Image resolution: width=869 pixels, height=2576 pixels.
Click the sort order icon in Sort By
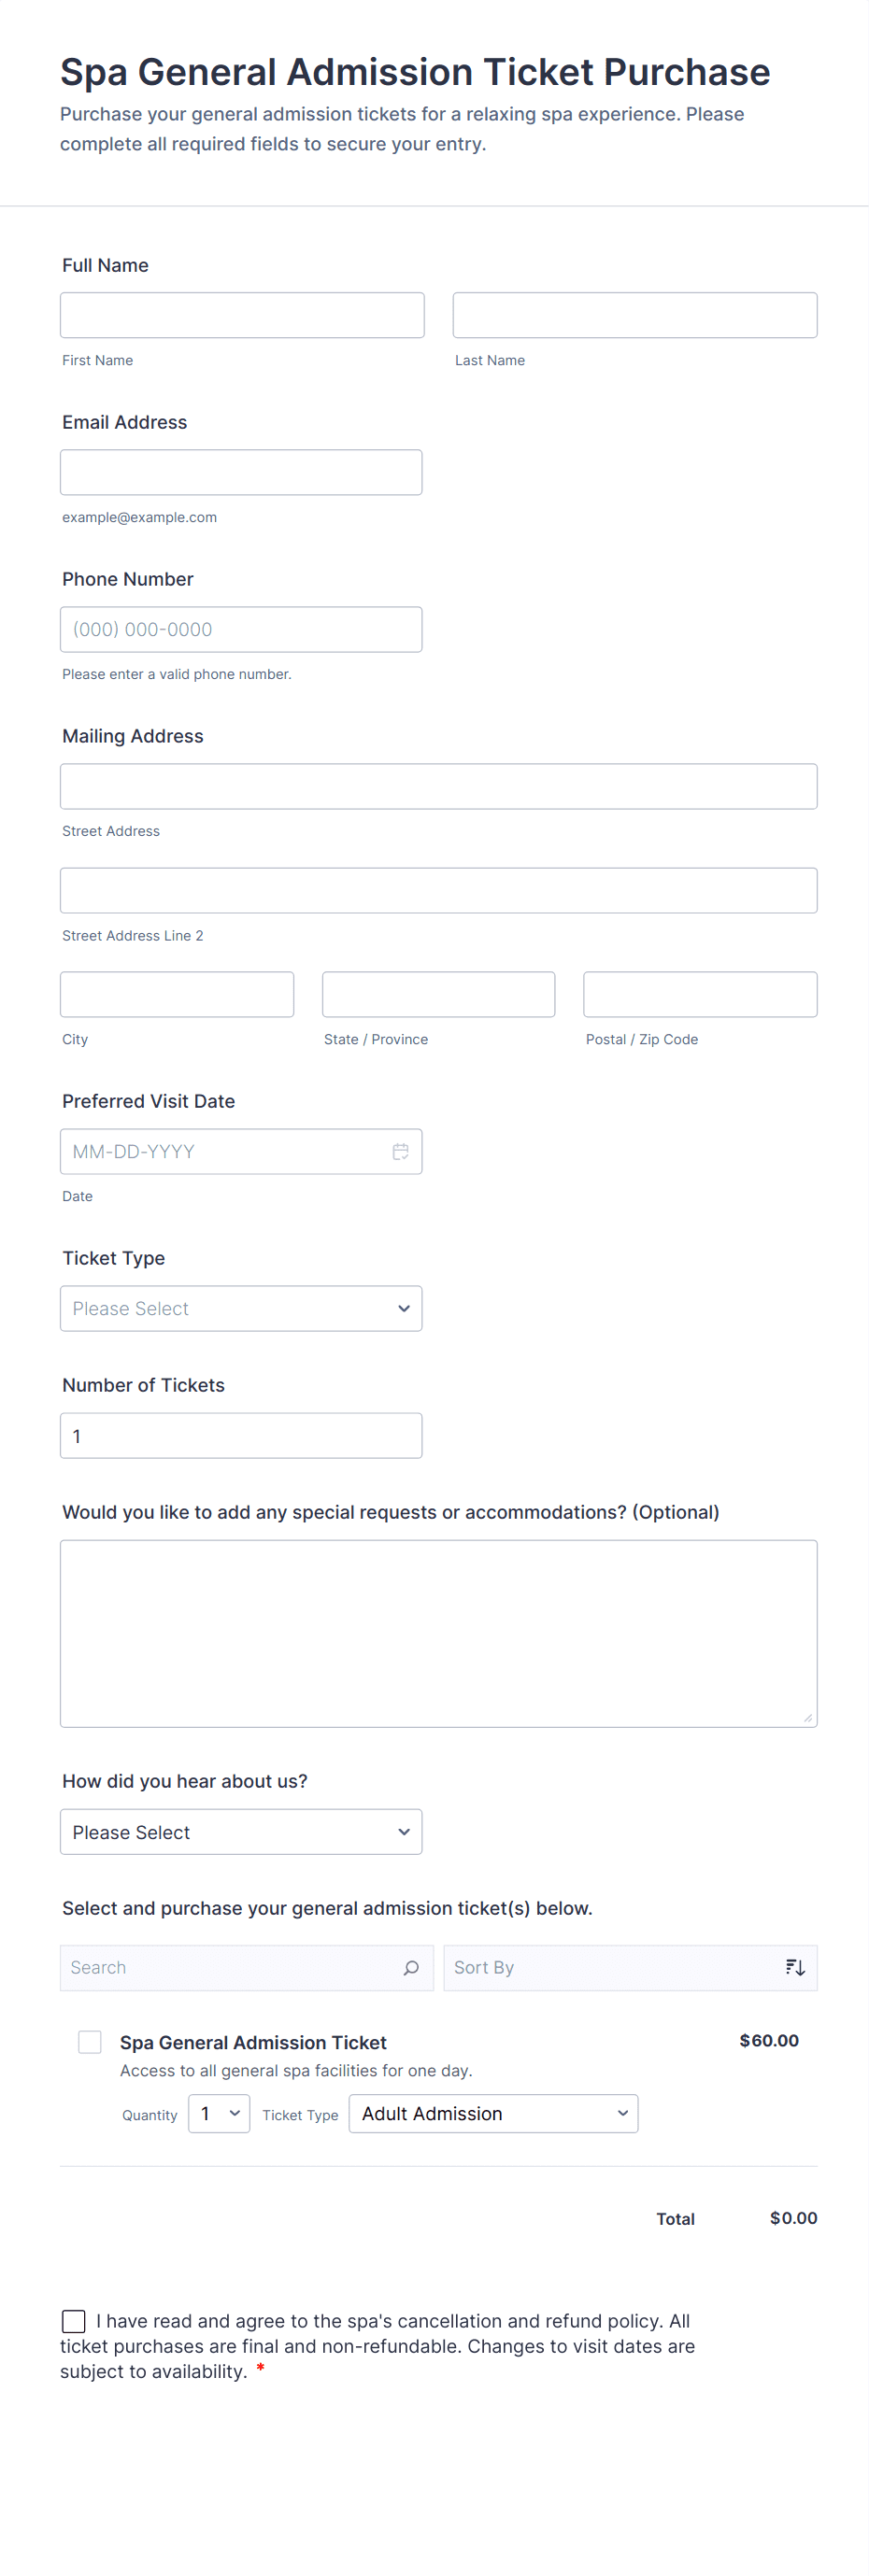[x=795, y=1967]
